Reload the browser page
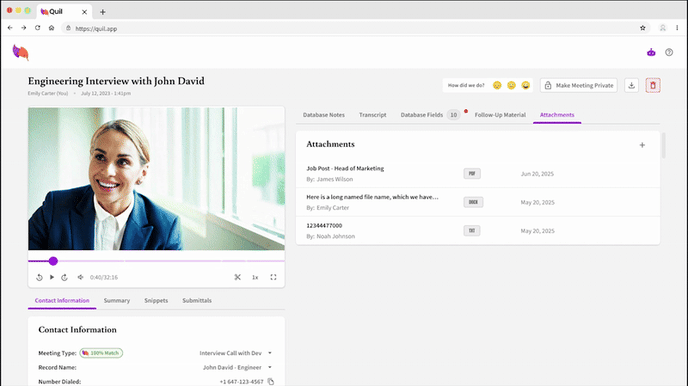Image resolution: width=688 pixels, height=386 pixels. click(x=38, y=28)
